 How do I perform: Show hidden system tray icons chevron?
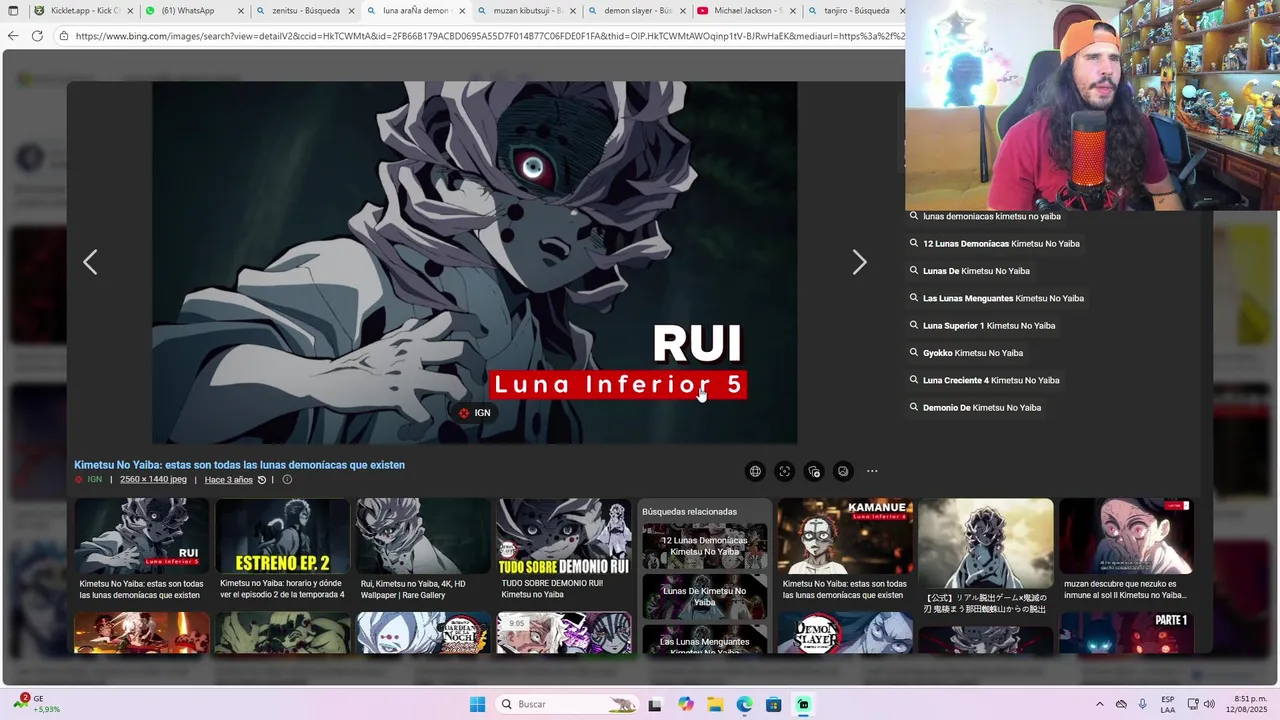pyautogui.click(x=1100, y=704)
